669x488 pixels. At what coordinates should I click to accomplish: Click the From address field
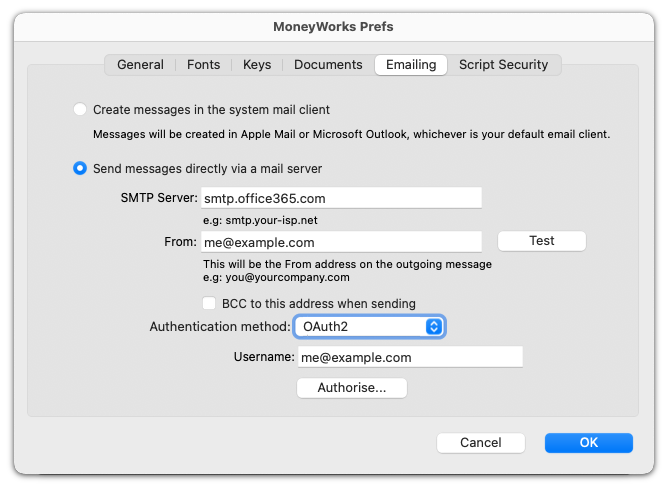(341, 242)
